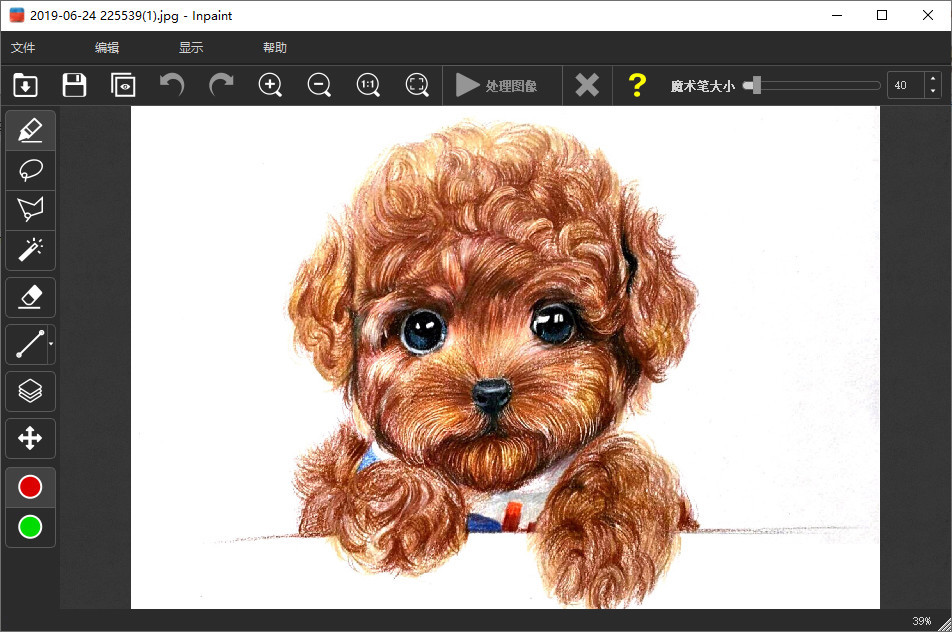Choose the guide Line tool
952x632 pixels.
coord(27,345)
